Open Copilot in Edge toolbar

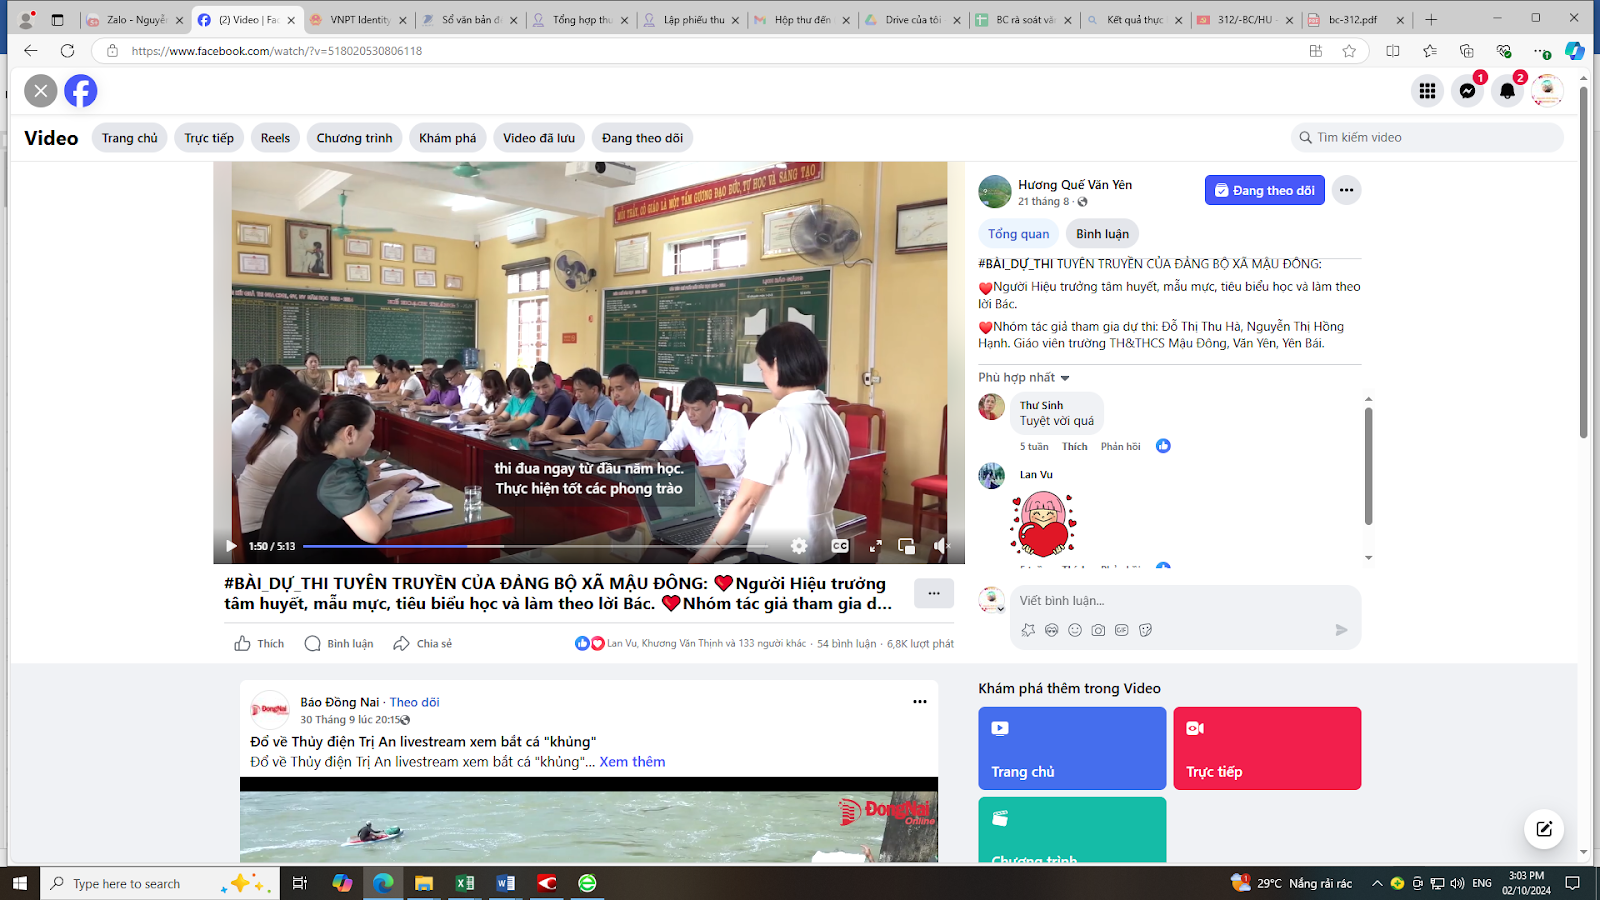(x=1575, y=51)
